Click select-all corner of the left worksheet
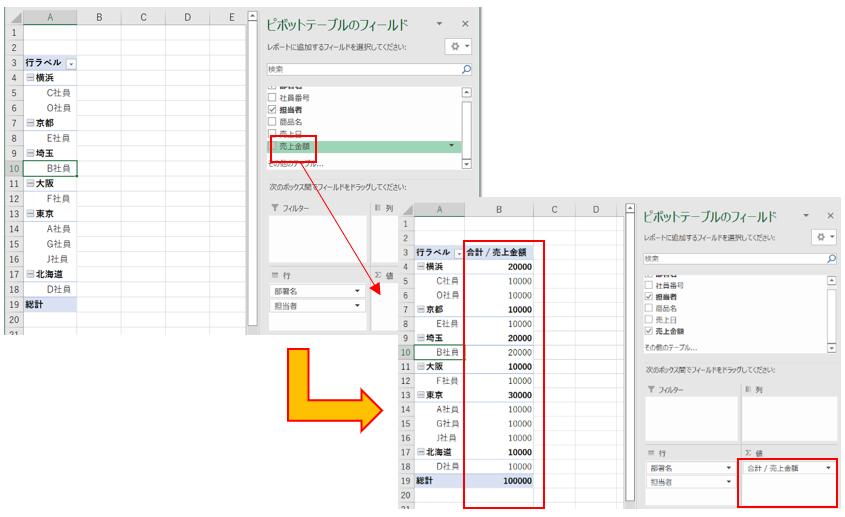 coord(11,17)
